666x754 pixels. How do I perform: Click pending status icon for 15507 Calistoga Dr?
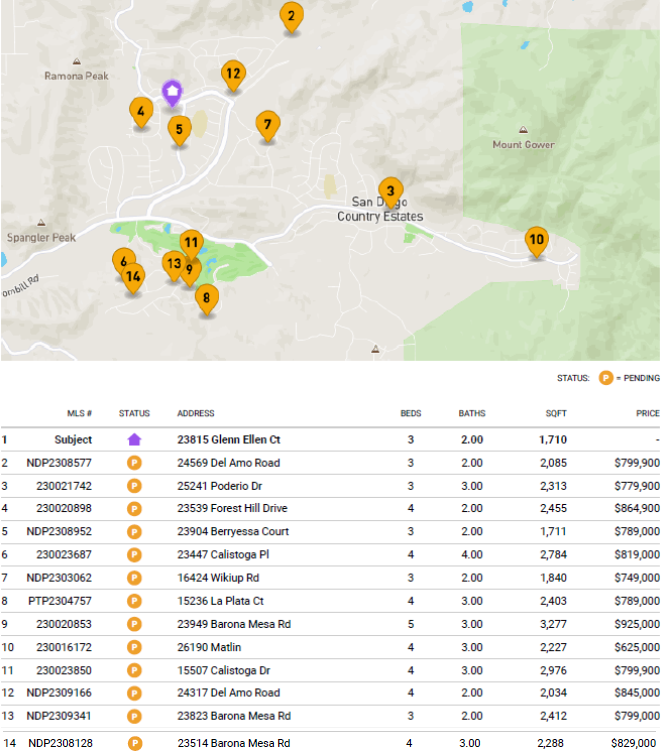tap(134, 670)
